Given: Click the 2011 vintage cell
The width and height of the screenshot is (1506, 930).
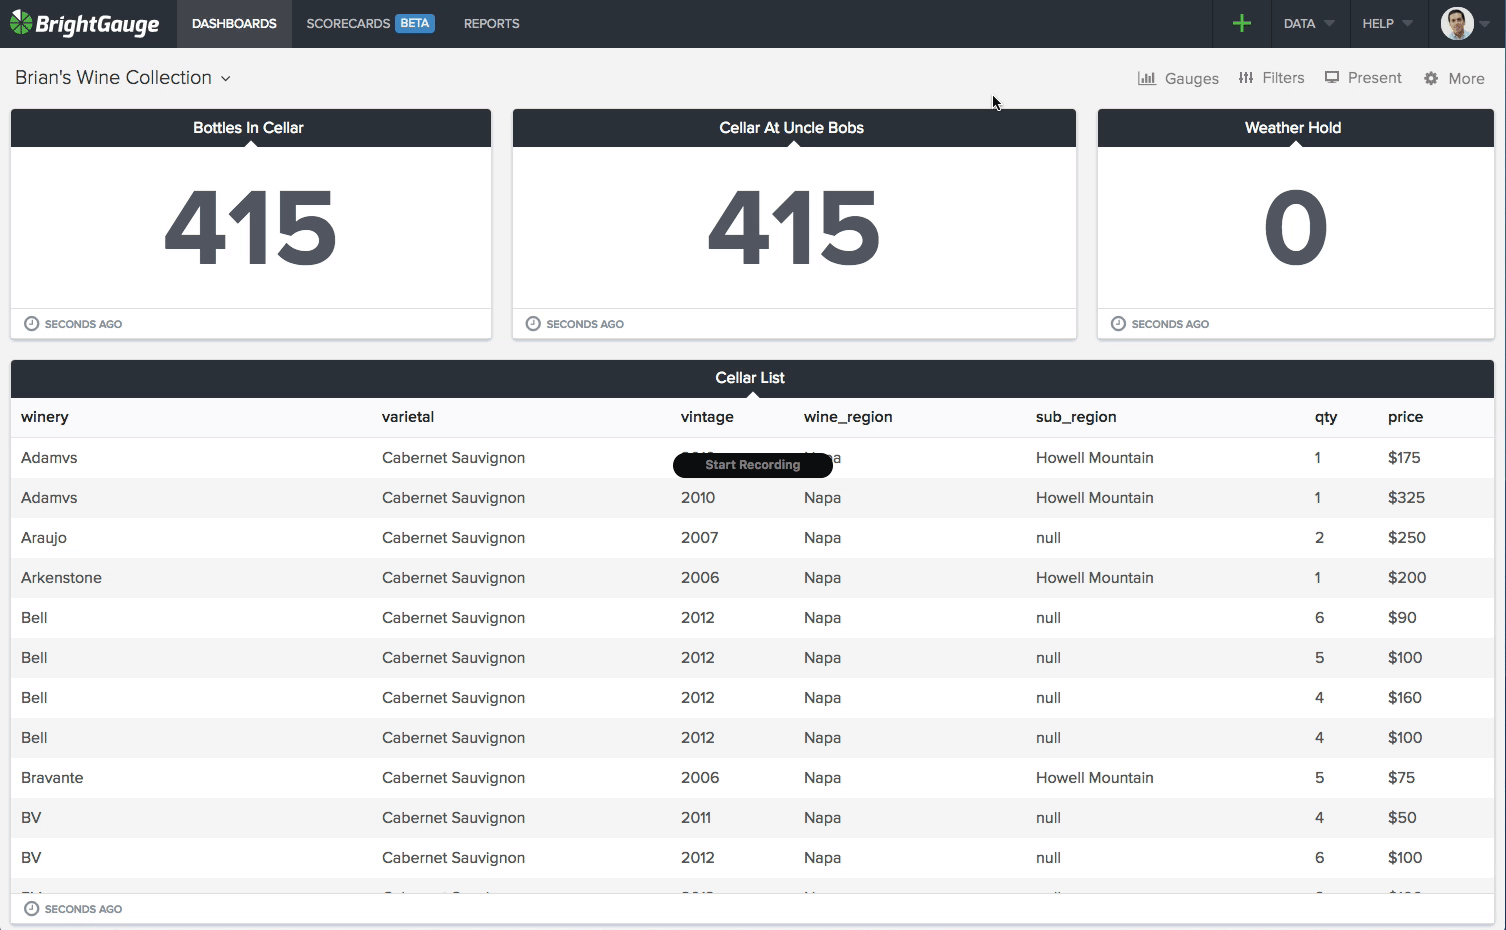Looking at the screenshot, I should (x=696, y=818).
